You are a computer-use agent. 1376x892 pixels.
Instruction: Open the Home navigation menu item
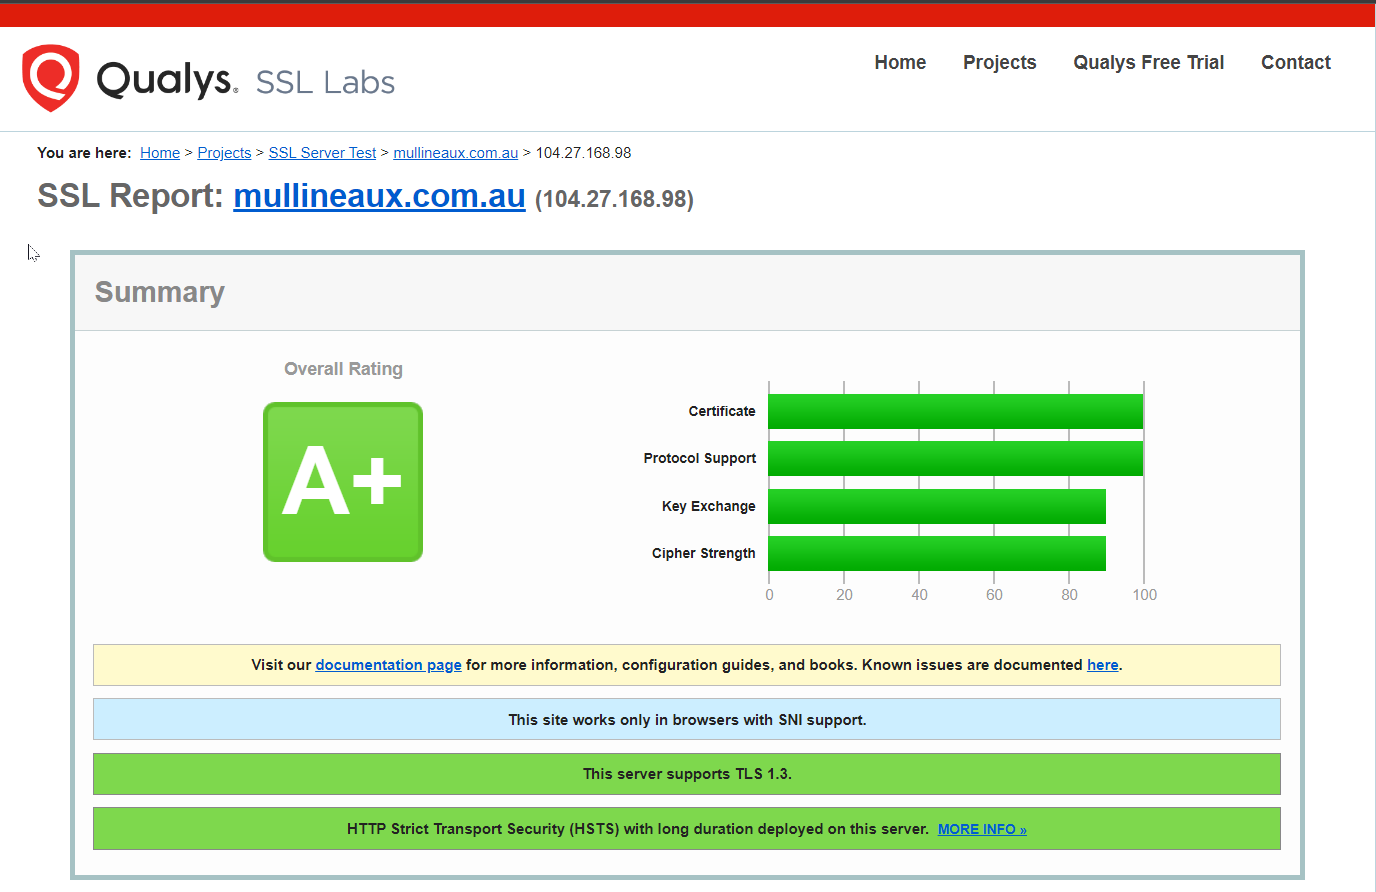tap(900, 62)
